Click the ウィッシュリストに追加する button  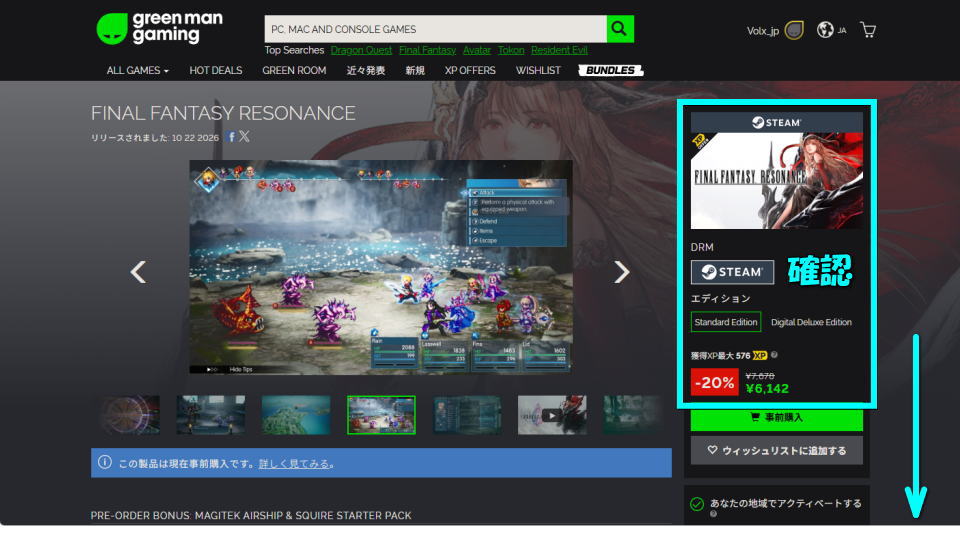[776, 451]
